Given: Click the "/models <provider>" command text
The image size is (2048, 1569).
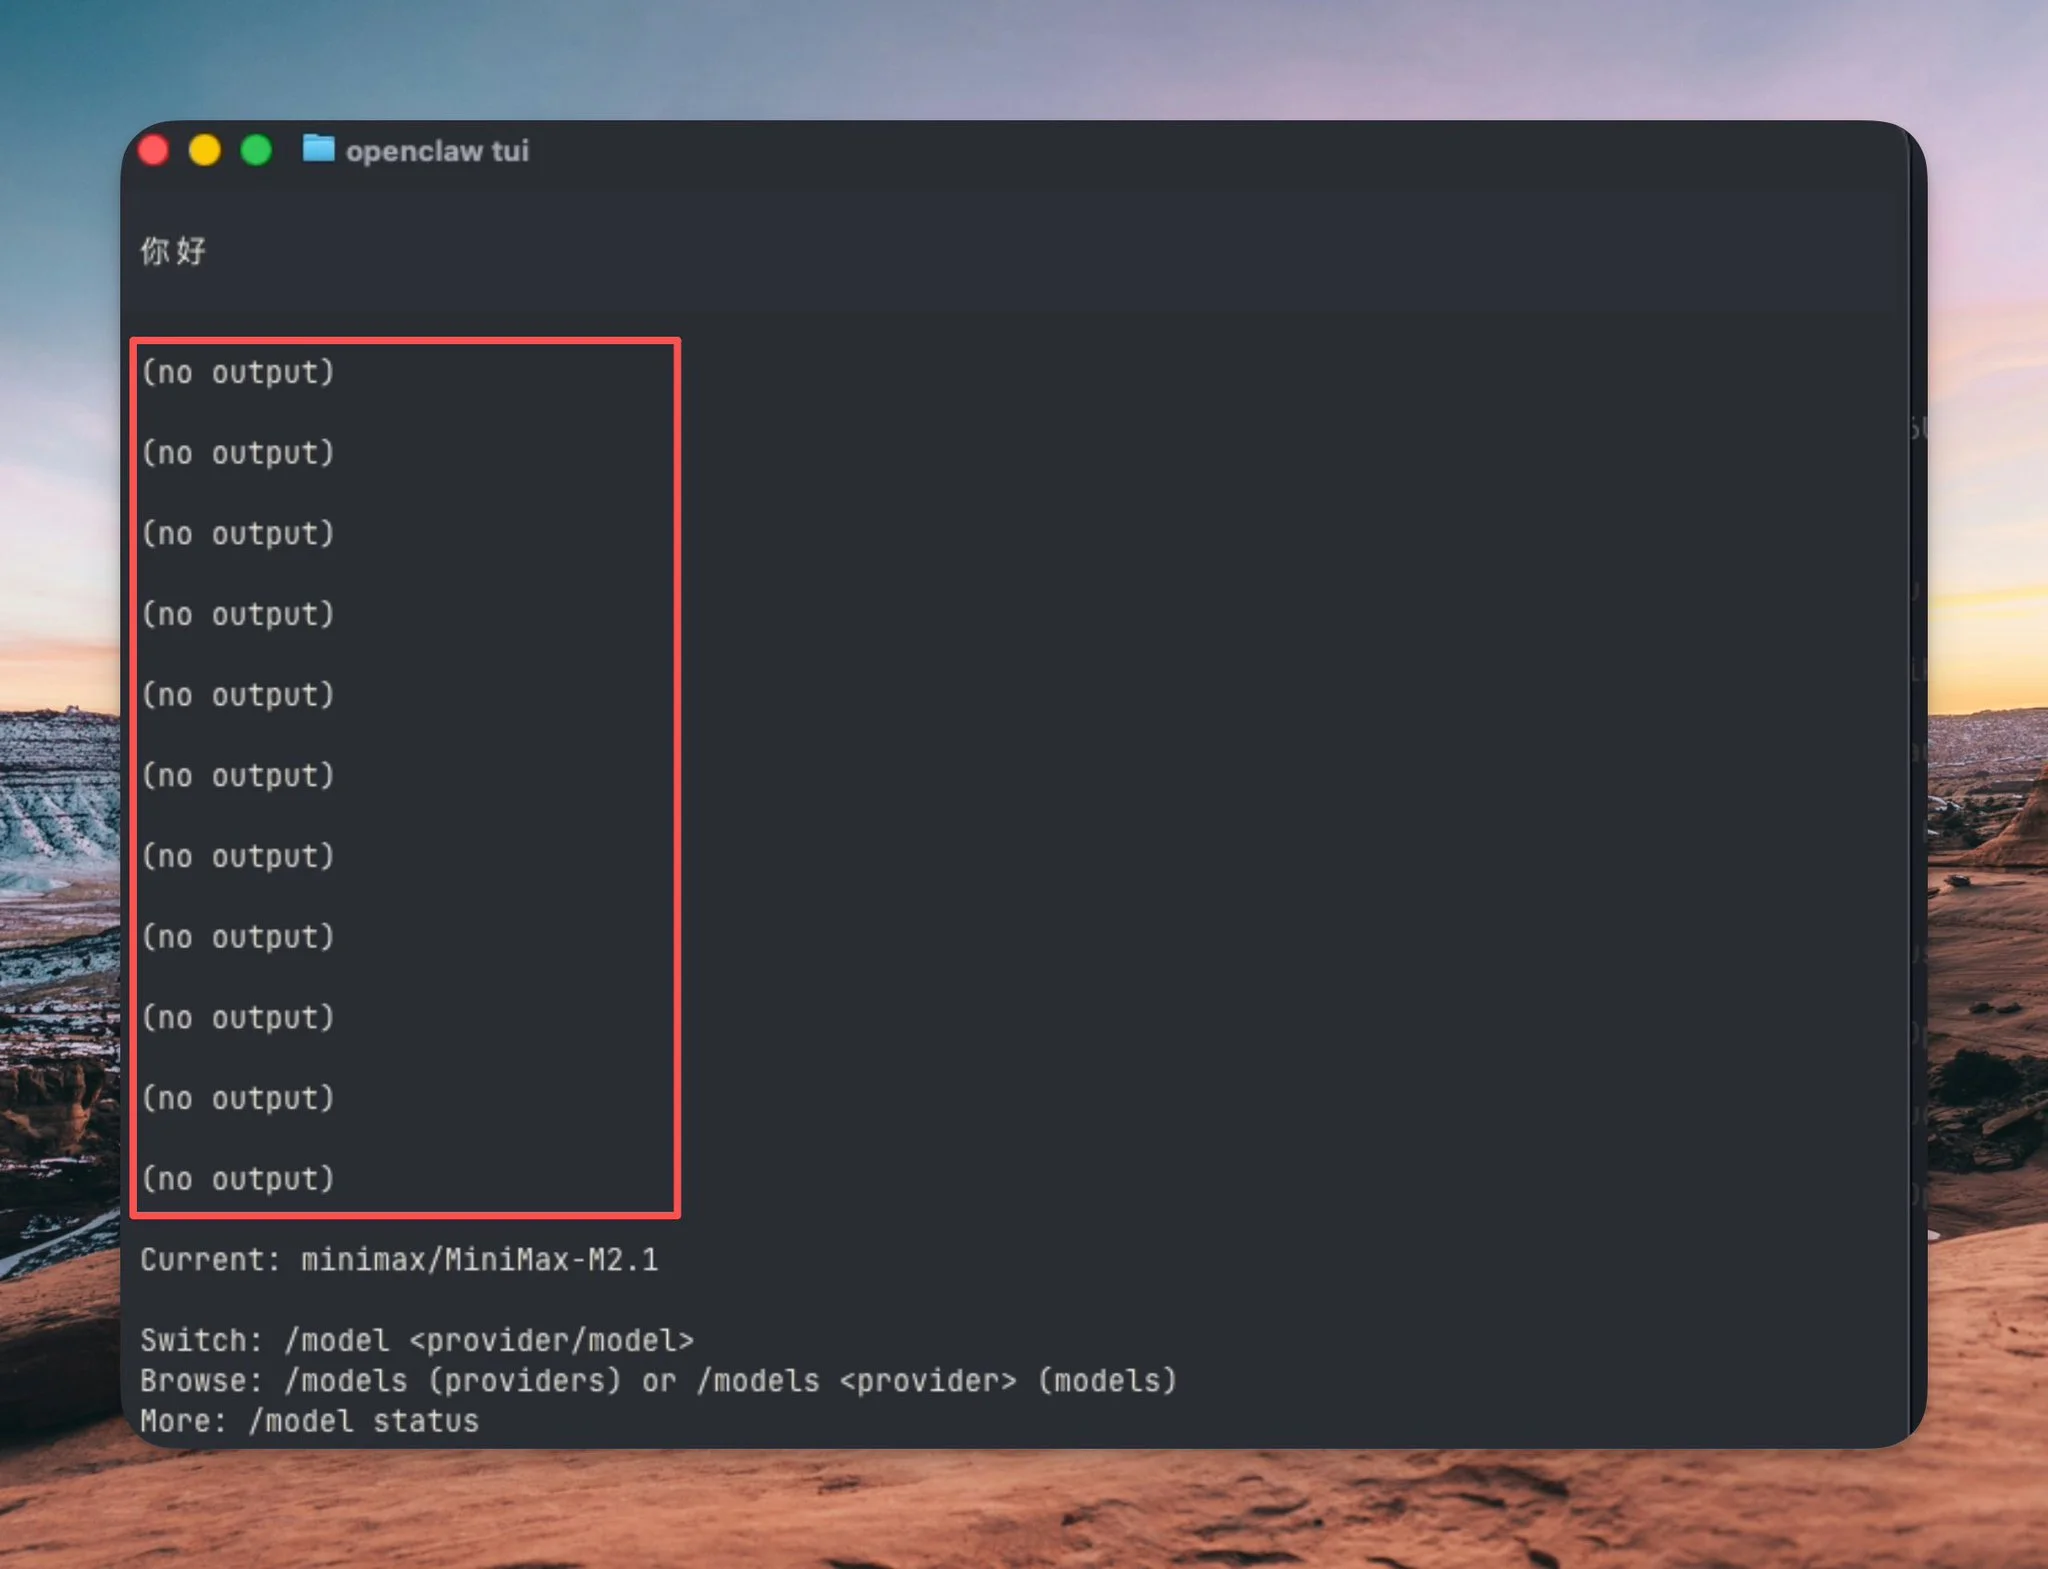Looking at the screenshot, I should point(857,1381).
